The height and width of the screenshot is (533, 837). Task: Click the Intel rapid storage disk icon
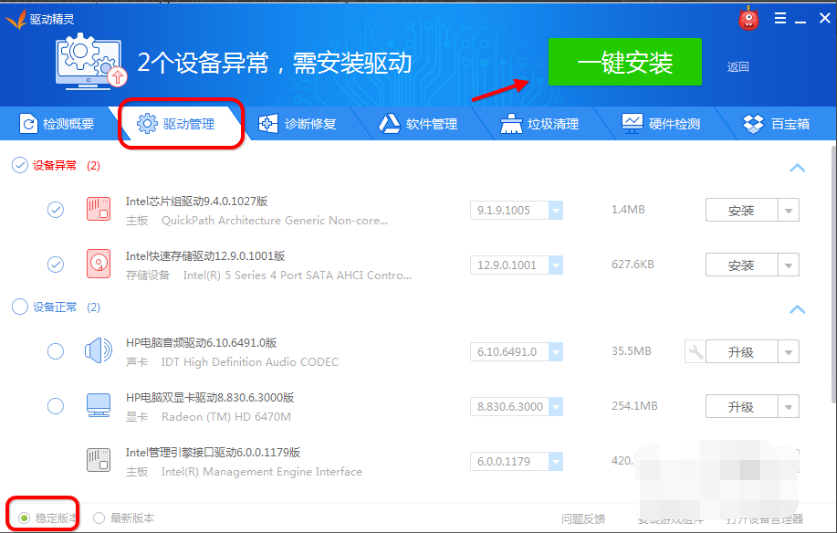click(x=98, y=265)
